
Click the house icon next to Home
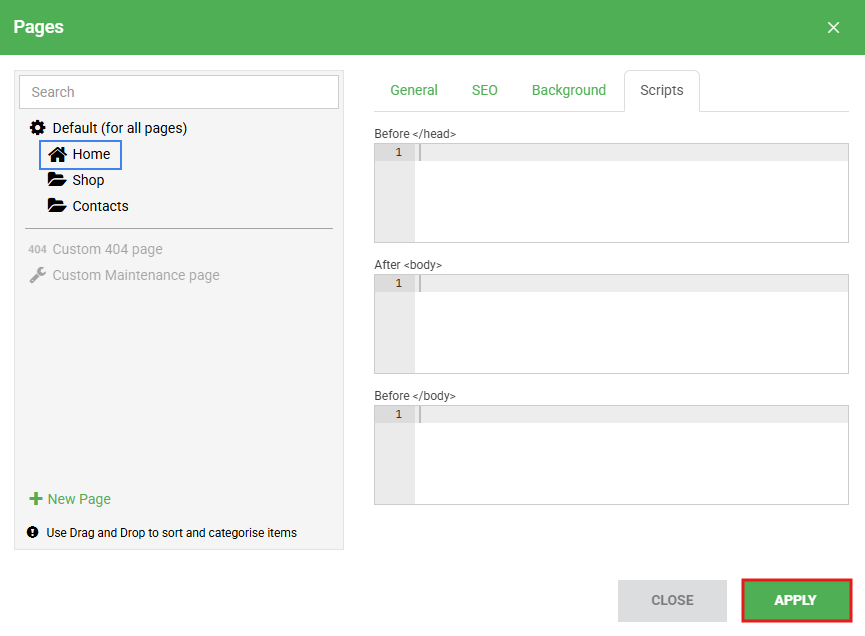point(57,154)
